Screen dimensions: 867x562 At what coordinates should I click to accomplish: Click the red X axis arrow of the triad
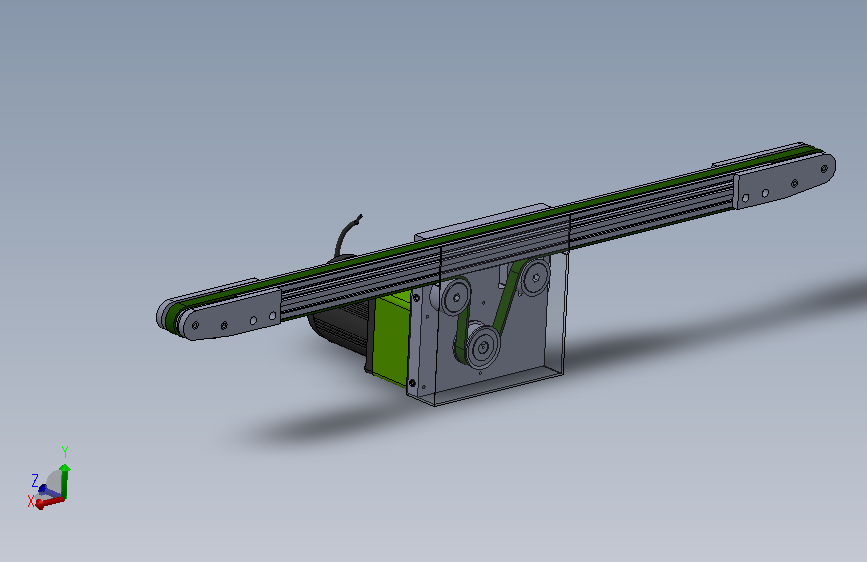[50, 502]
